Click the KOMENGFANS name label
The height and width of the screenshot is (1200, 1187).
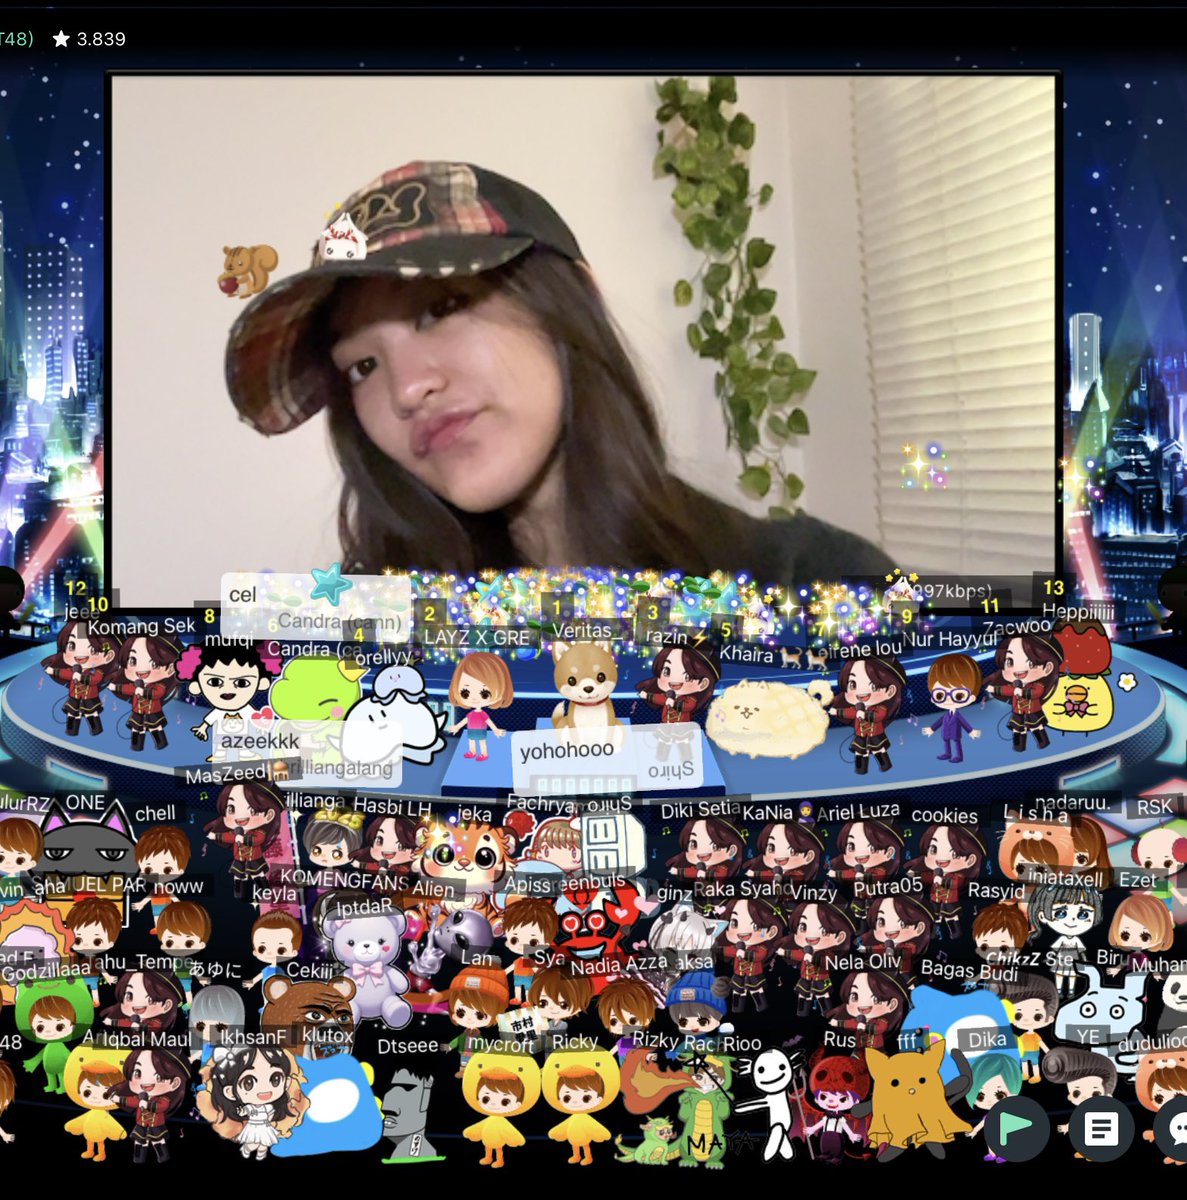(x=344, y=881)
